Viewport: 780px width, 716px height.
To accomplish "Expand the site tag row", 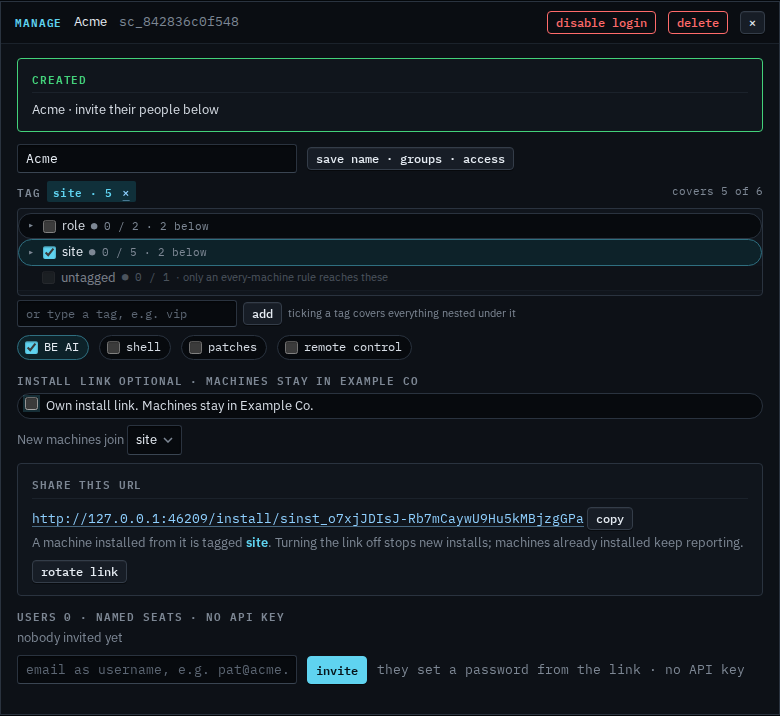I will click(31, 252).
